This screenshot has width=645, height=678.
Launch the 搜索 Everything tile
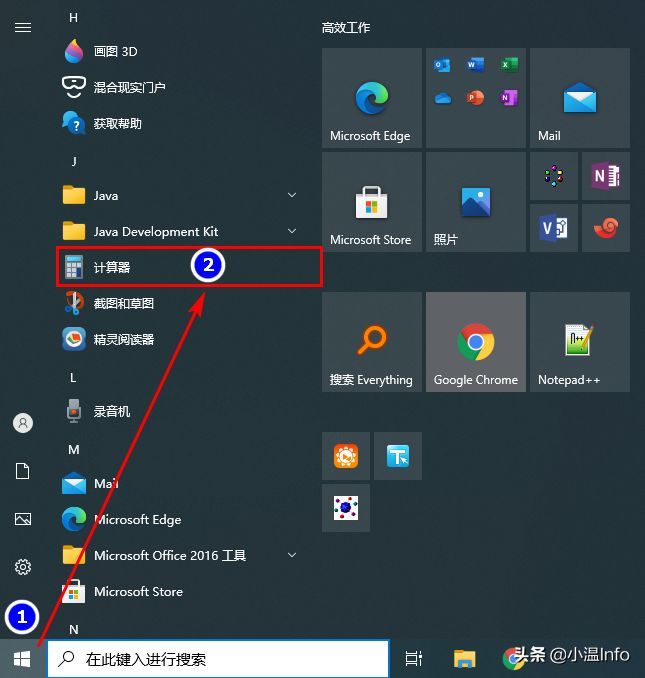372,342
